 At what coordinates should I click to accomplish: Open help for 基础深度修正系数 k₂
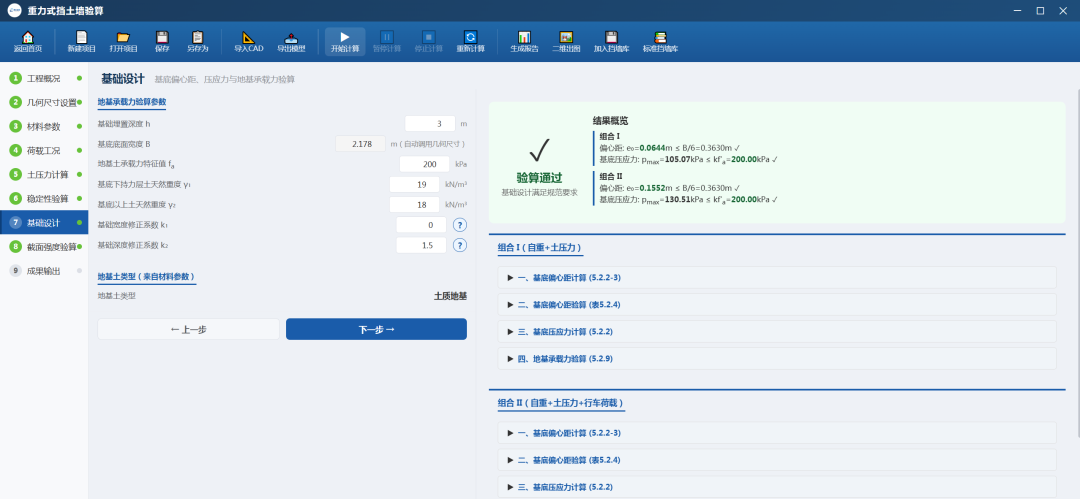460,245
